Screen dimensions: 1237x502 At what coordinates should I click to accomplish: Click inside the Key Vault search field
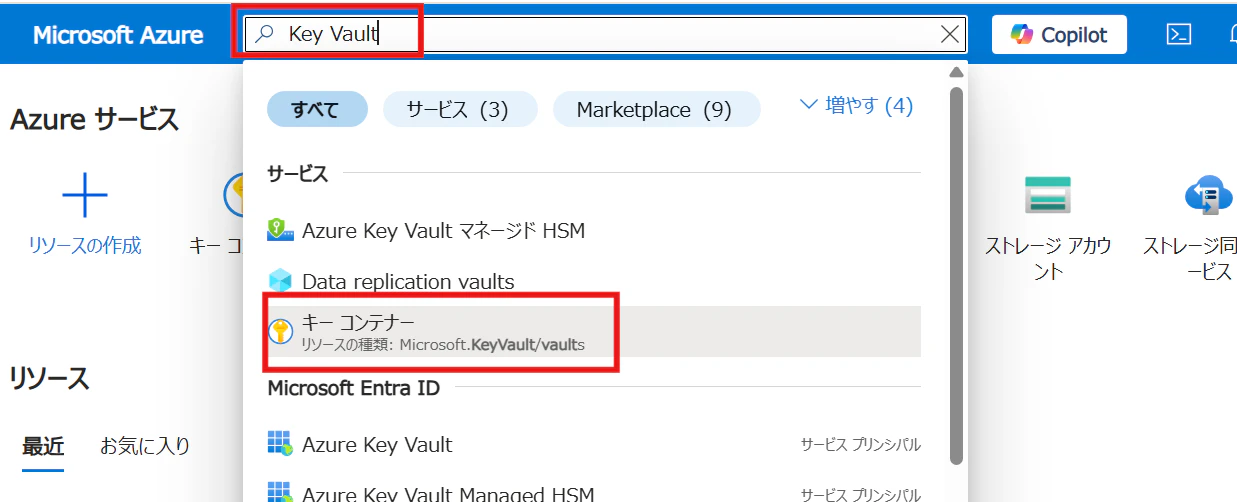(x=605, y=34)
